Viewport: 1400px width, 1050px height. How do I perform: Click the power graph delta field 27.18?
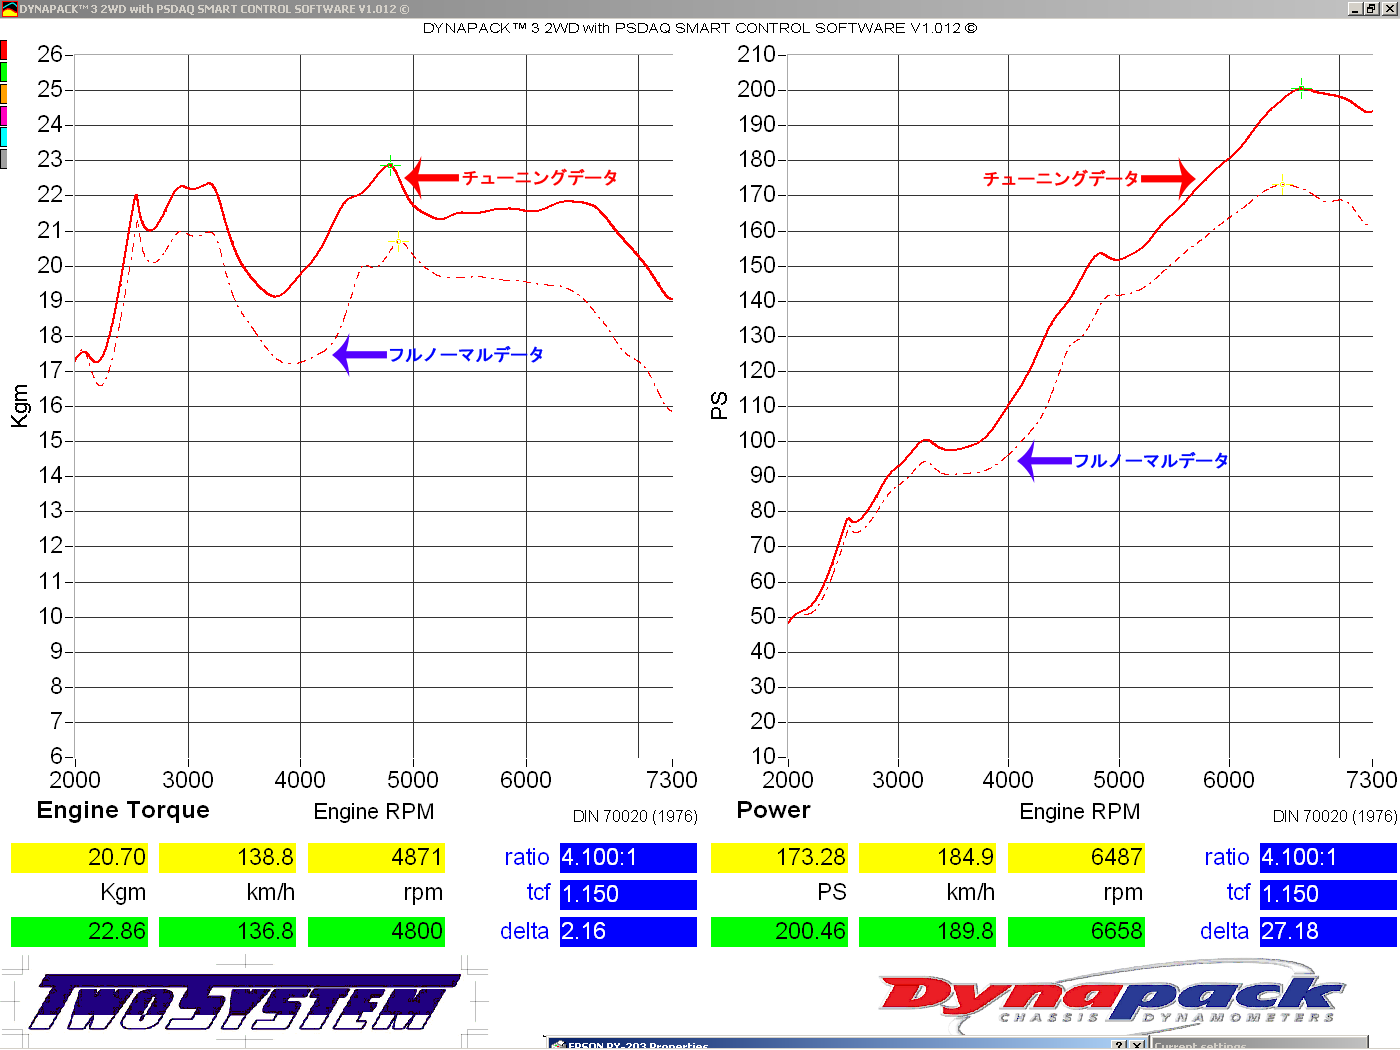pos(1327,931)
